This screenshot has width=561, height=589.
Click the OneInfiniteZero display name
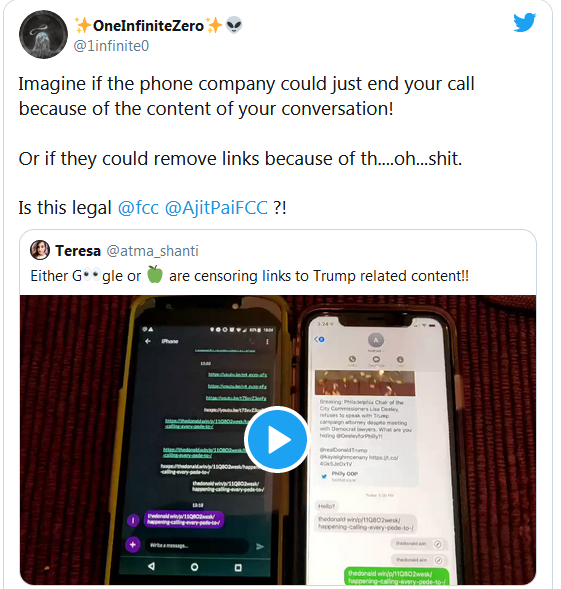148,26
